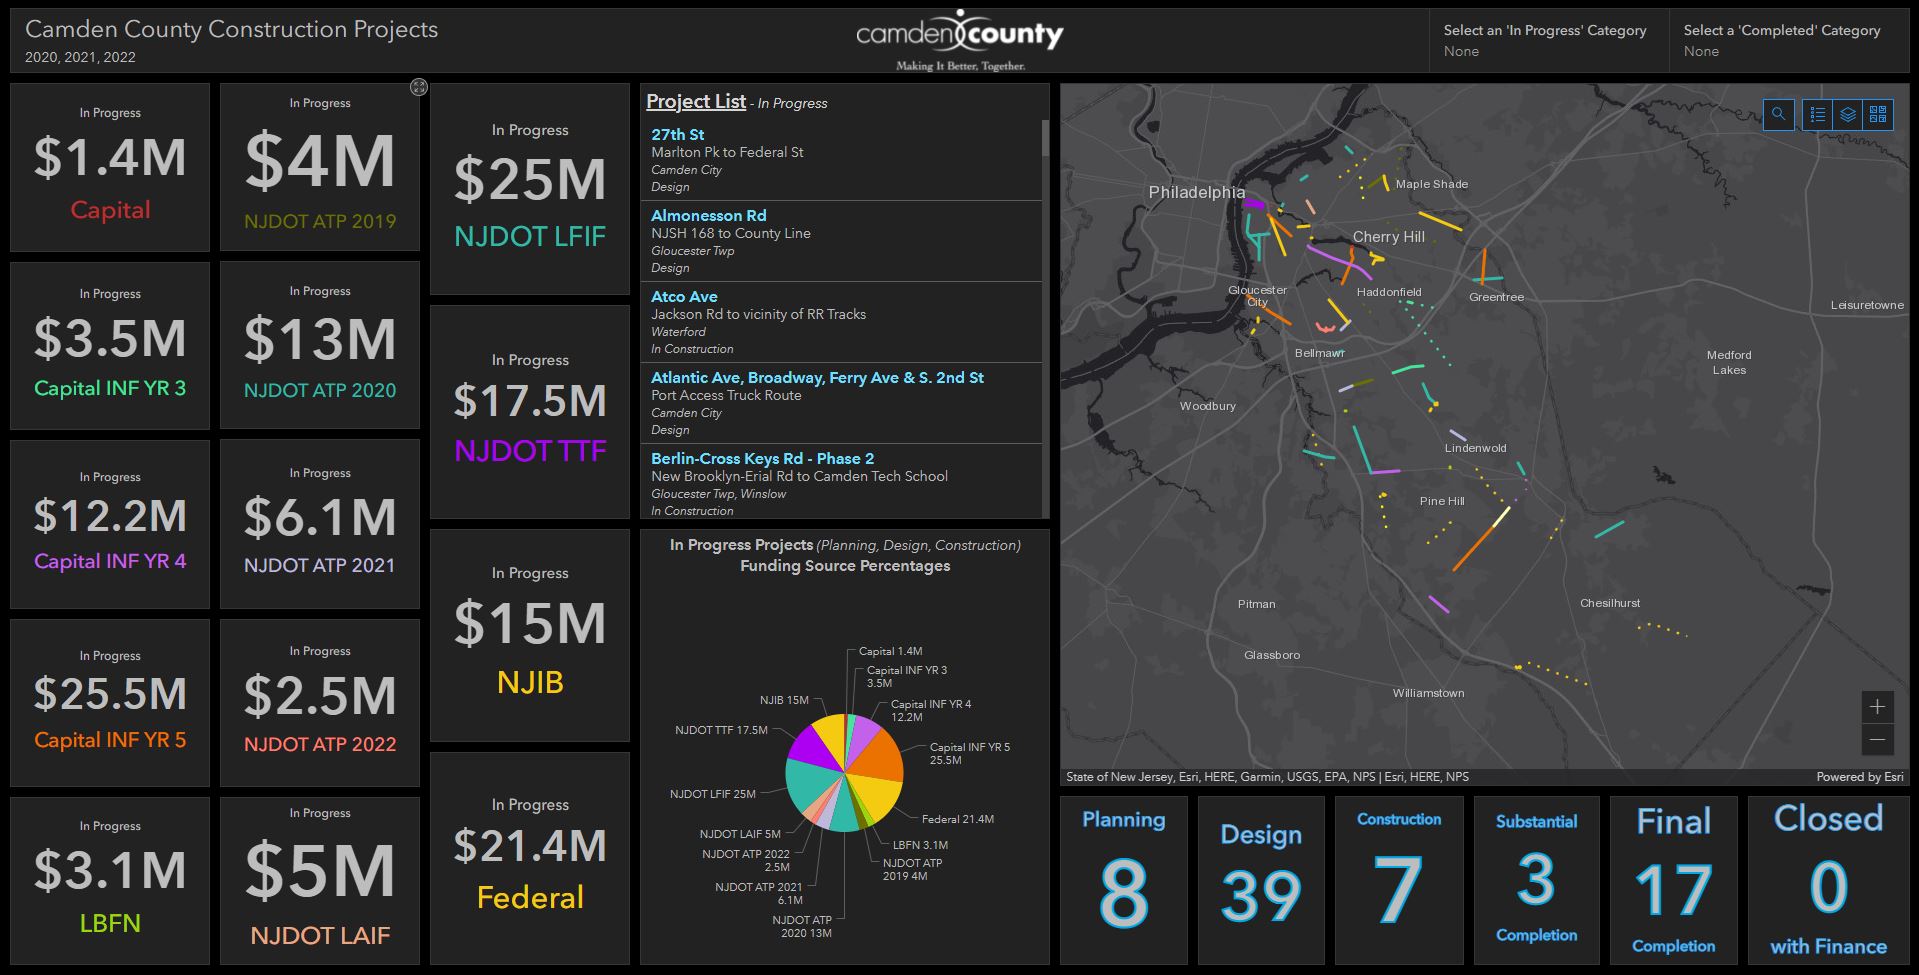Click the 'Powered by Esri' attribution
Image resolution: width=1919 pixels, height=975 pixels.
coord(1860,777)
